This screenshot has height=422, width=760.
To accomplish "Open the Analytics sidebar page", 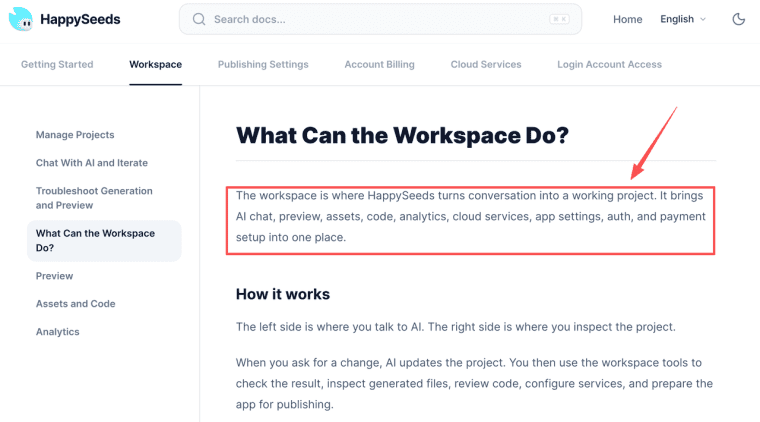I will click(x=58, y=332).
